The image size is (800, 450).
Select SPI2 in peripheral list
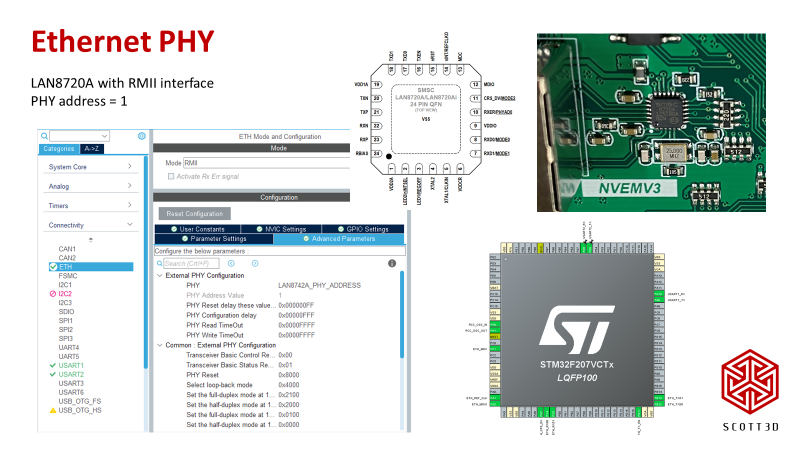[x=65, y=330]
